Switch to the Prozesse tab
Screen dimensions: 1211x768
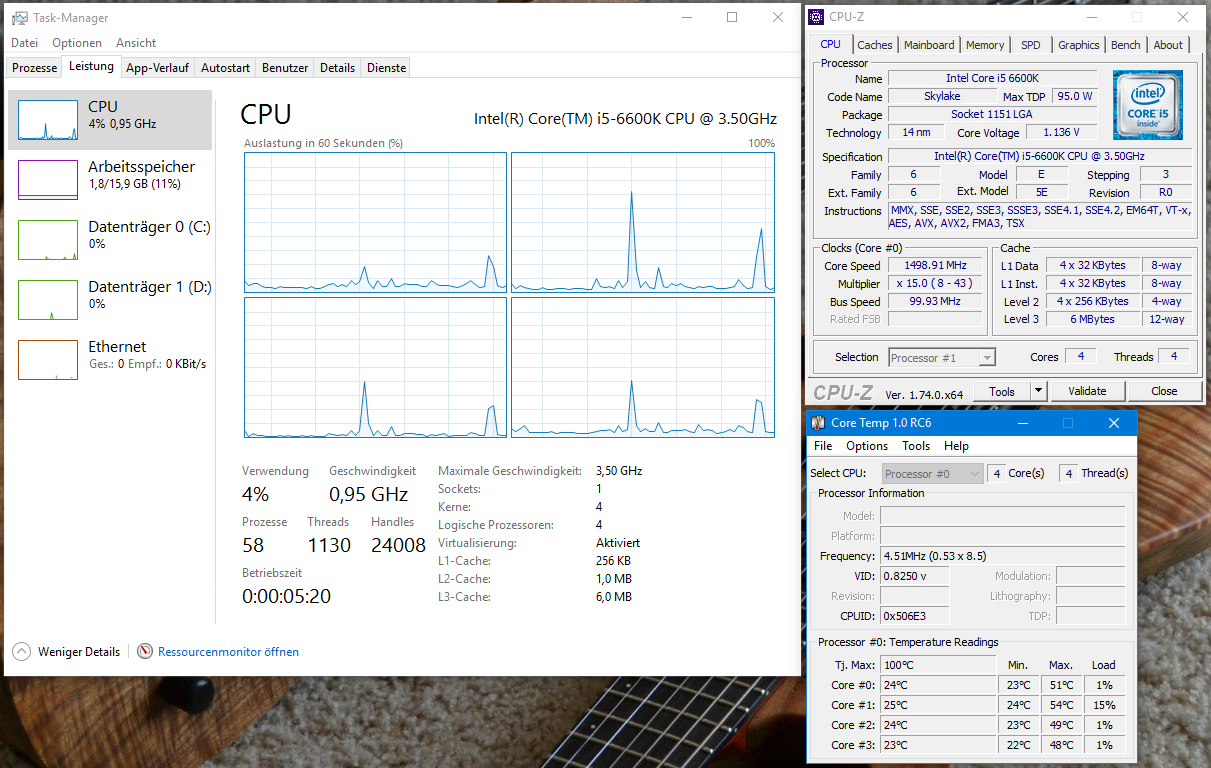[x=35, y=68]
